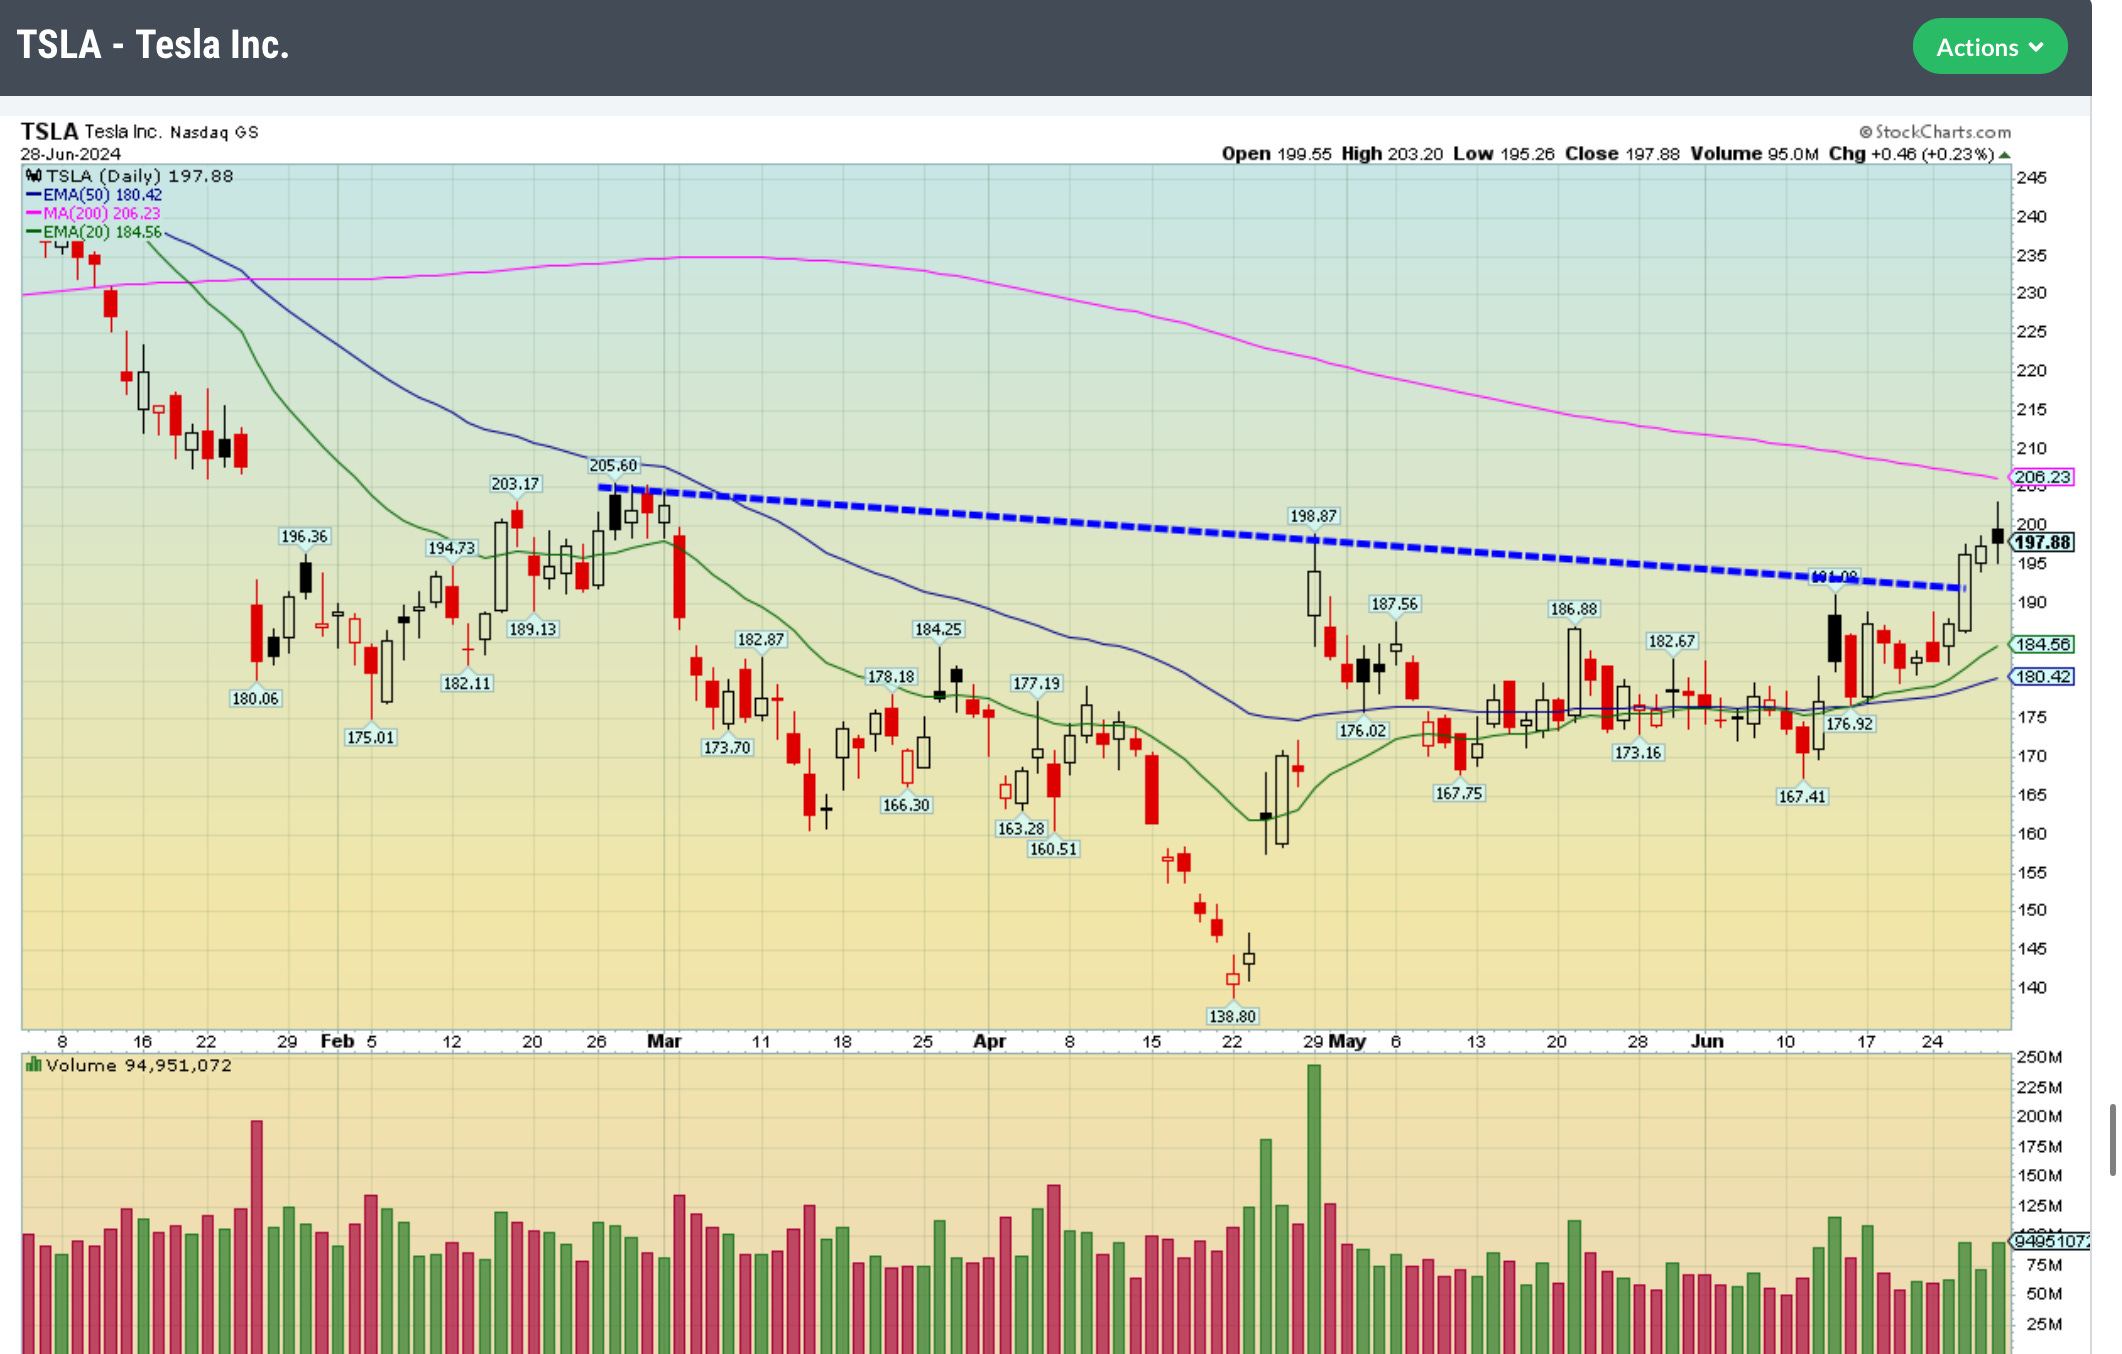This screenshot has width=2122, height=1354.
Task: Click the TSLA - Tesla Inc. page title
Action: tap(153, 45)
